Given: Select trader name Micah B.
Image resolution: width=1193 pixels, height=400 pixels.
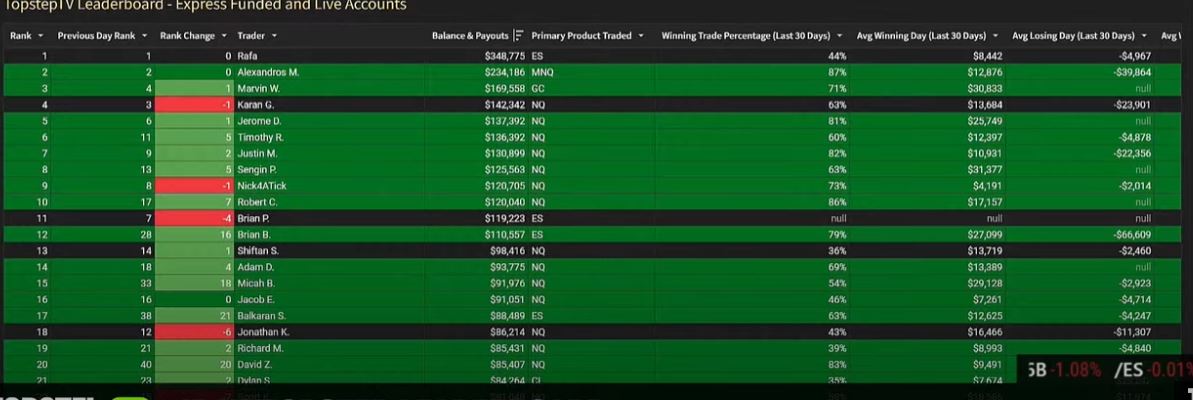Looking at the screenshot, I should tap(256, 283).
